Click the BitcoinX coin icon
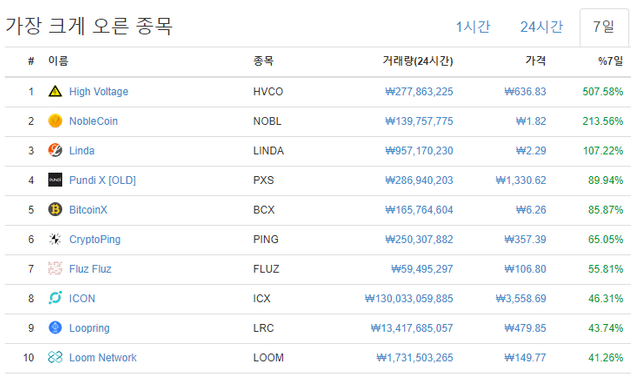This screenshot has width=640, height=377. pyautogui.click(x=55, y=210)
